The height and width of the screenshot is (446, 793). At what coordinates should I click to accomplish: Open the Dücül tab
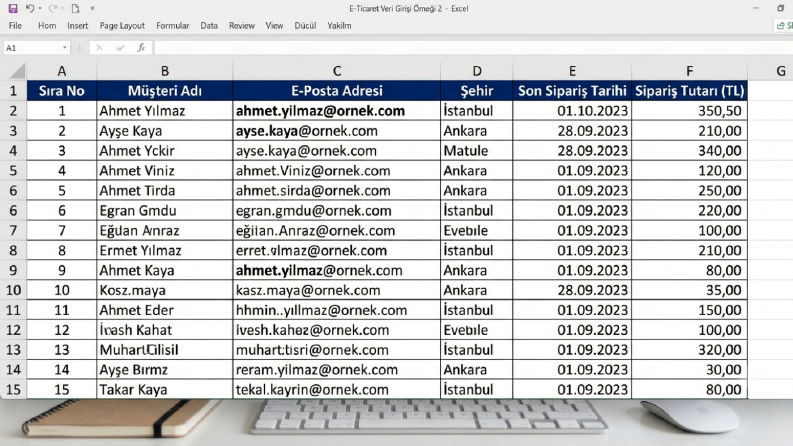[x=305, y=25]
